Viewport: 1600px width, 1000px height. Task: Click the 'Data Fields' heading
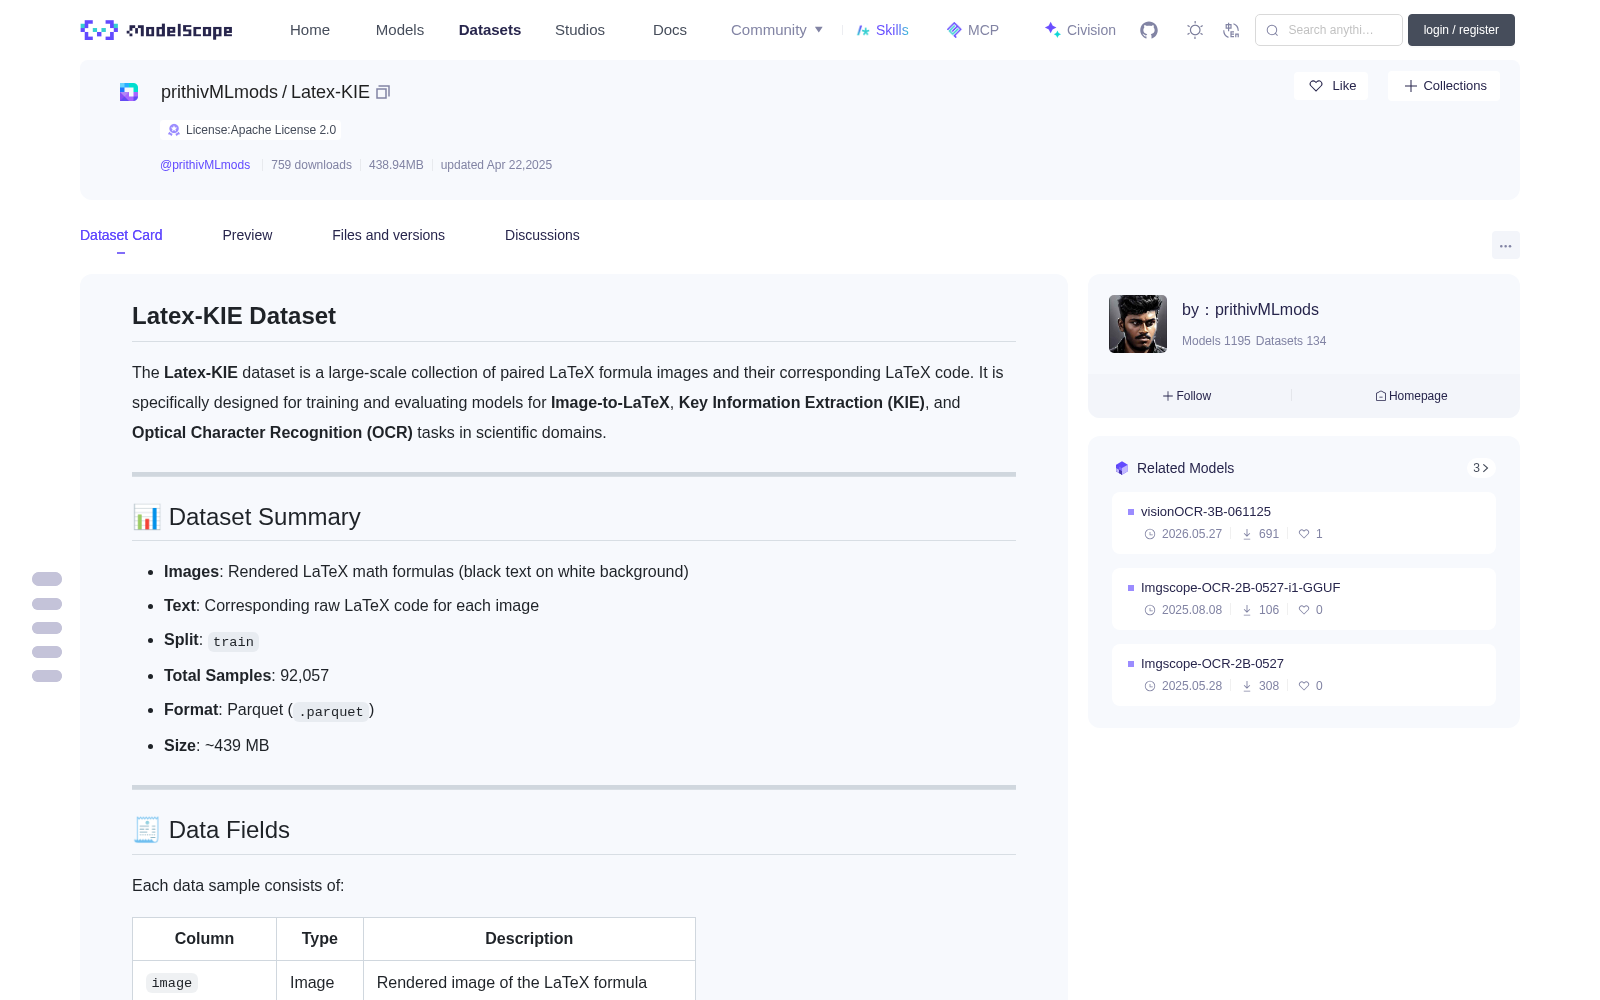[x=211, y=830]
